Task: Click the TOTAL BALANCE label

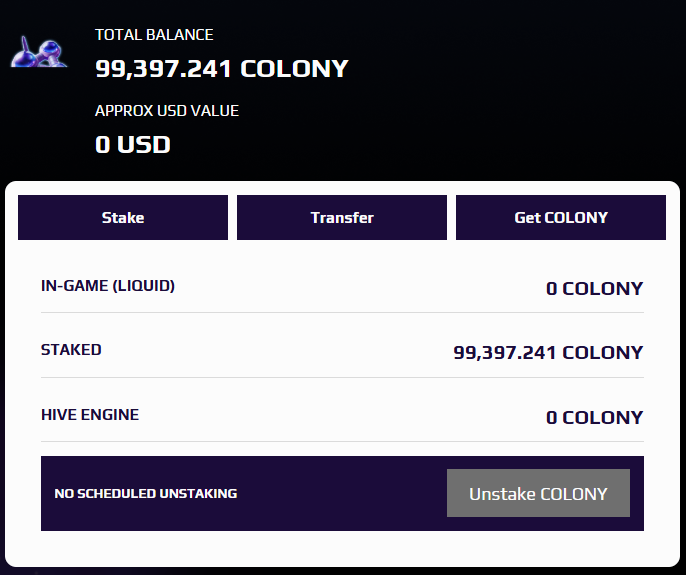Action: coord(154,35)
